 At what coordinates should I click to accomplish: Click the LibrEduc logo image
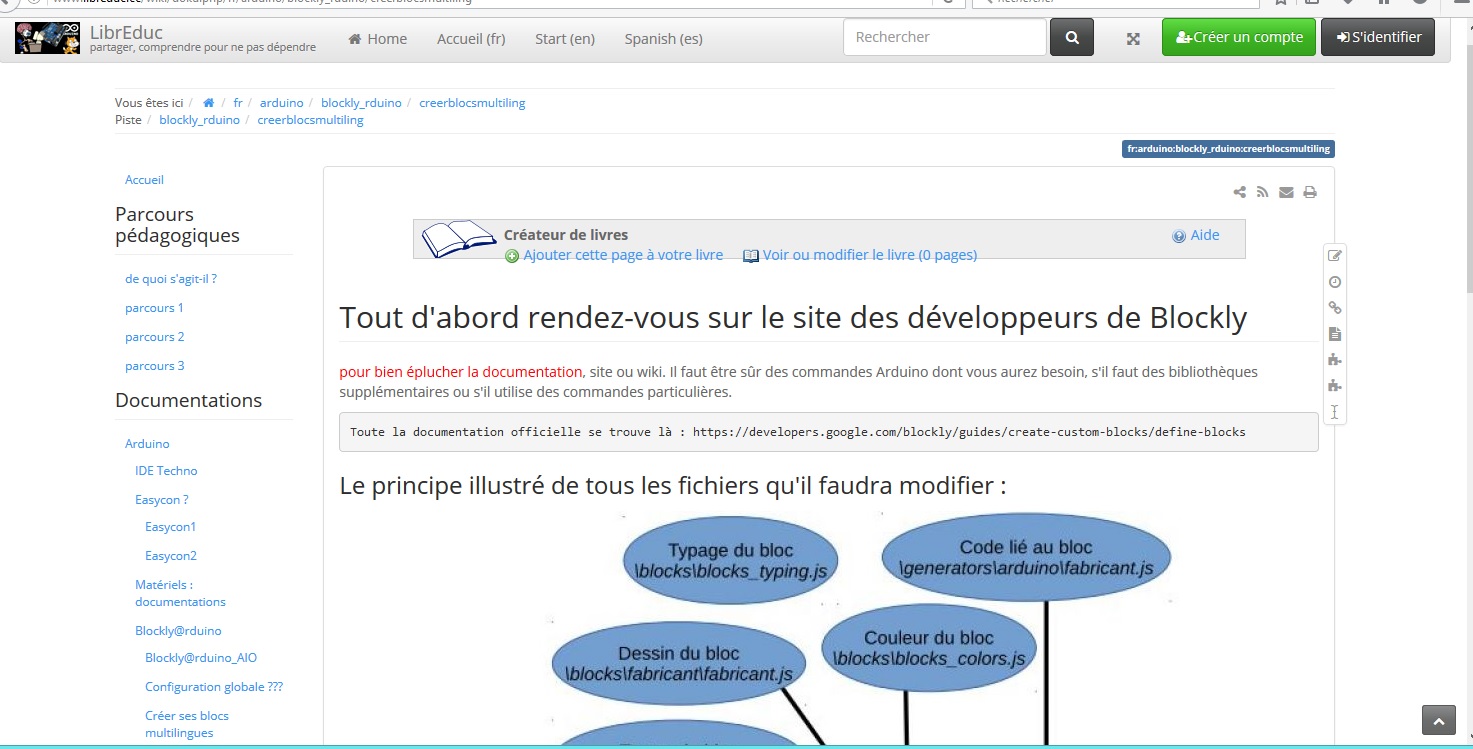tap(47, 38)
